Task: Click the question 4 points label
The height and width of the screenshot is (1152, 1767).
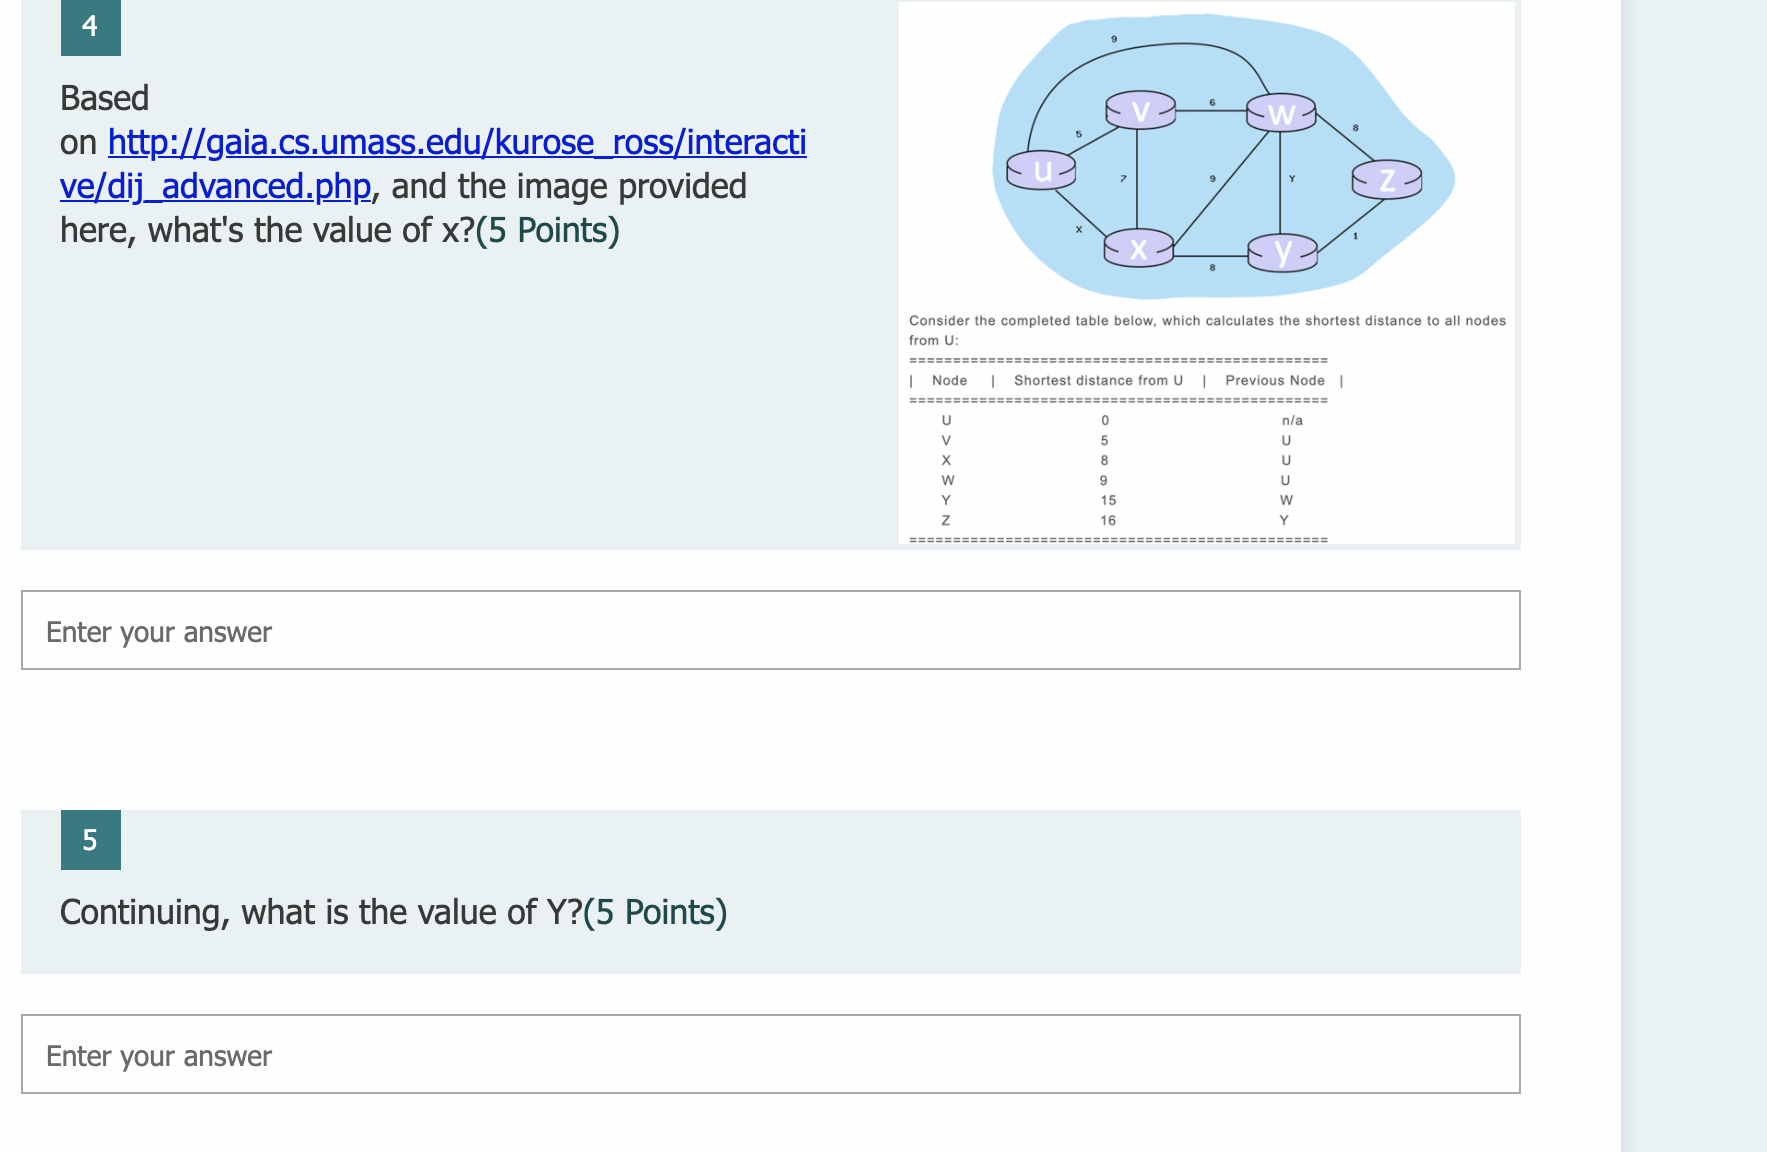Action: [548, 230]
